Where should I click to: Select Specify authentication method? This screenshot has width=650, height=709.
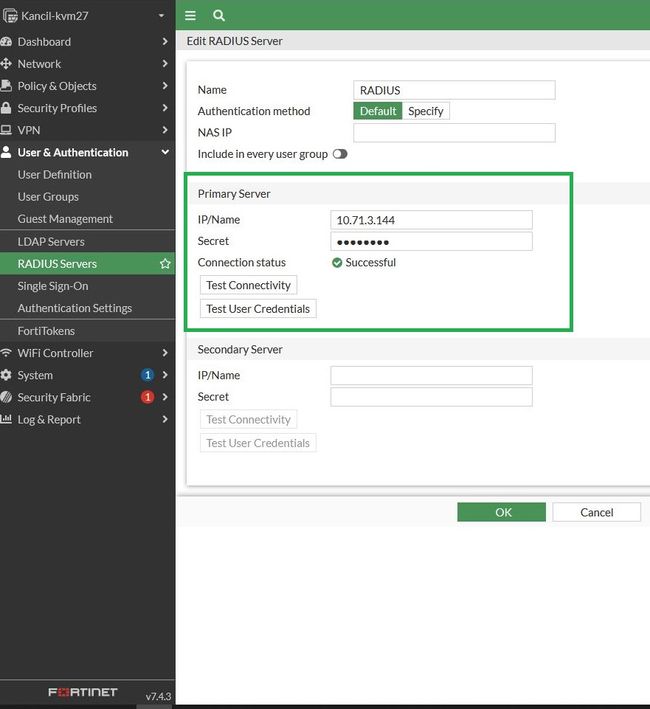click(426, 111)
